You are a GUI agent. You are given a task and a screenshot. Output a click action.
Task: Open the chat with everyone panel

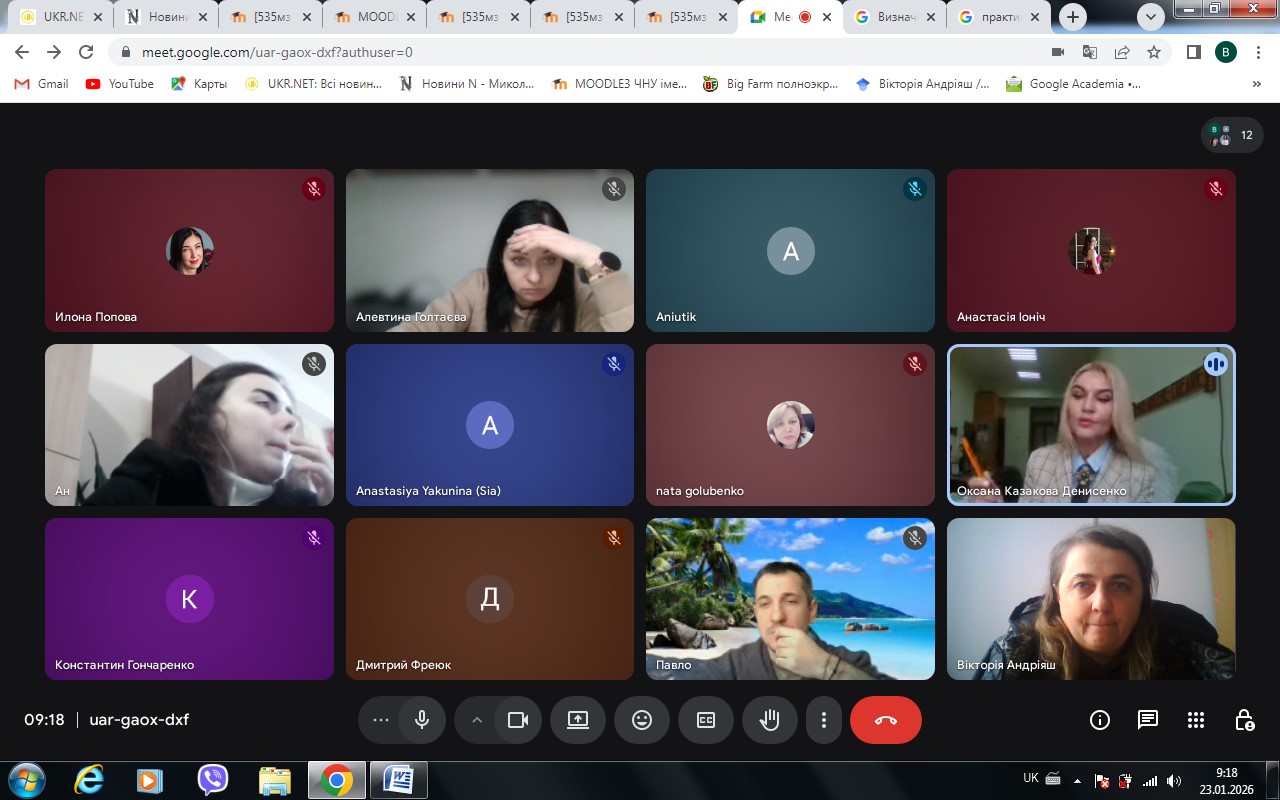(x=1148, y=720)
